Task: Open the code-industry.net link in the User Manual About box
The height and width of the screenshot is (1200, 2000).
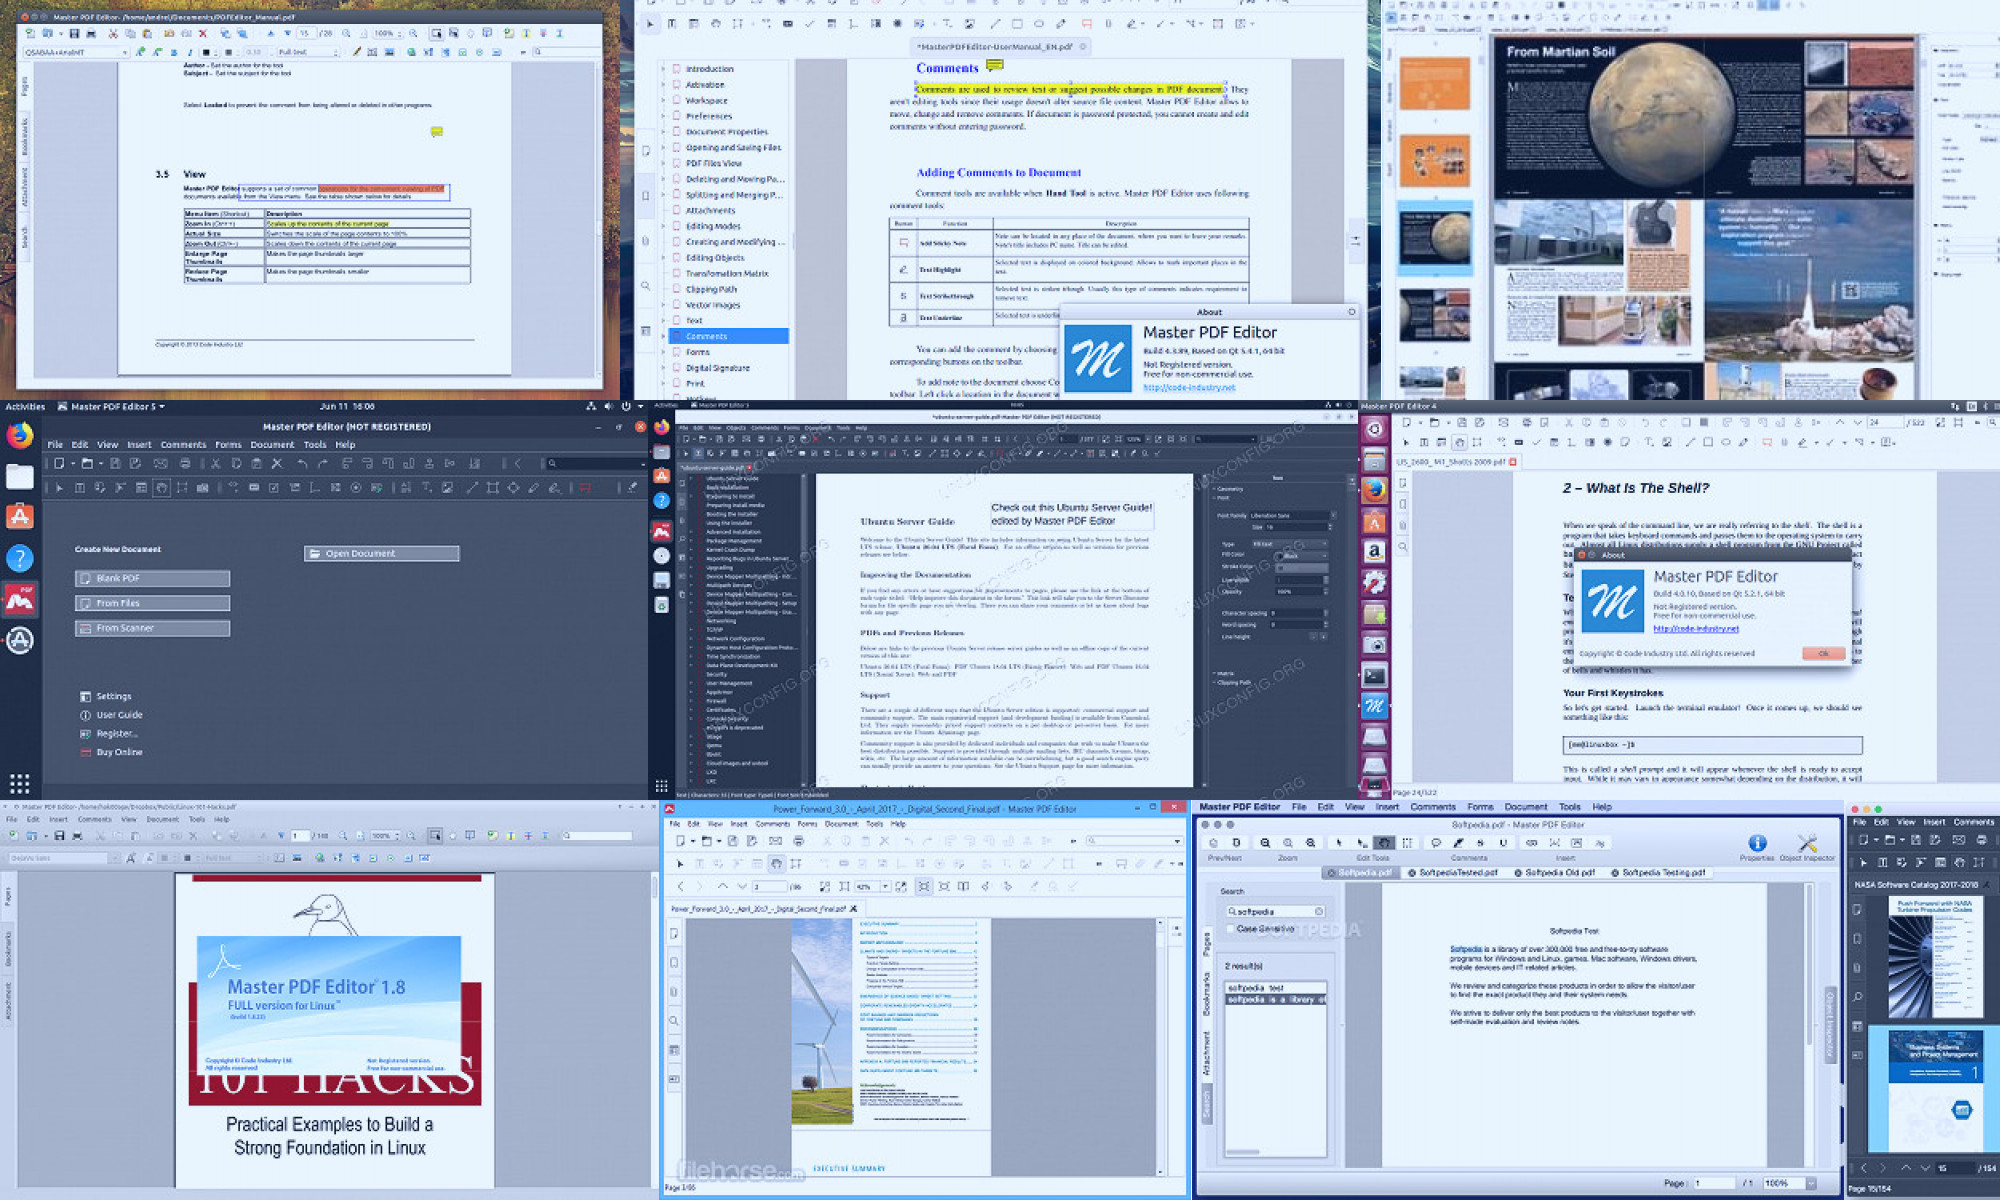Action: tap(1189, 388)
